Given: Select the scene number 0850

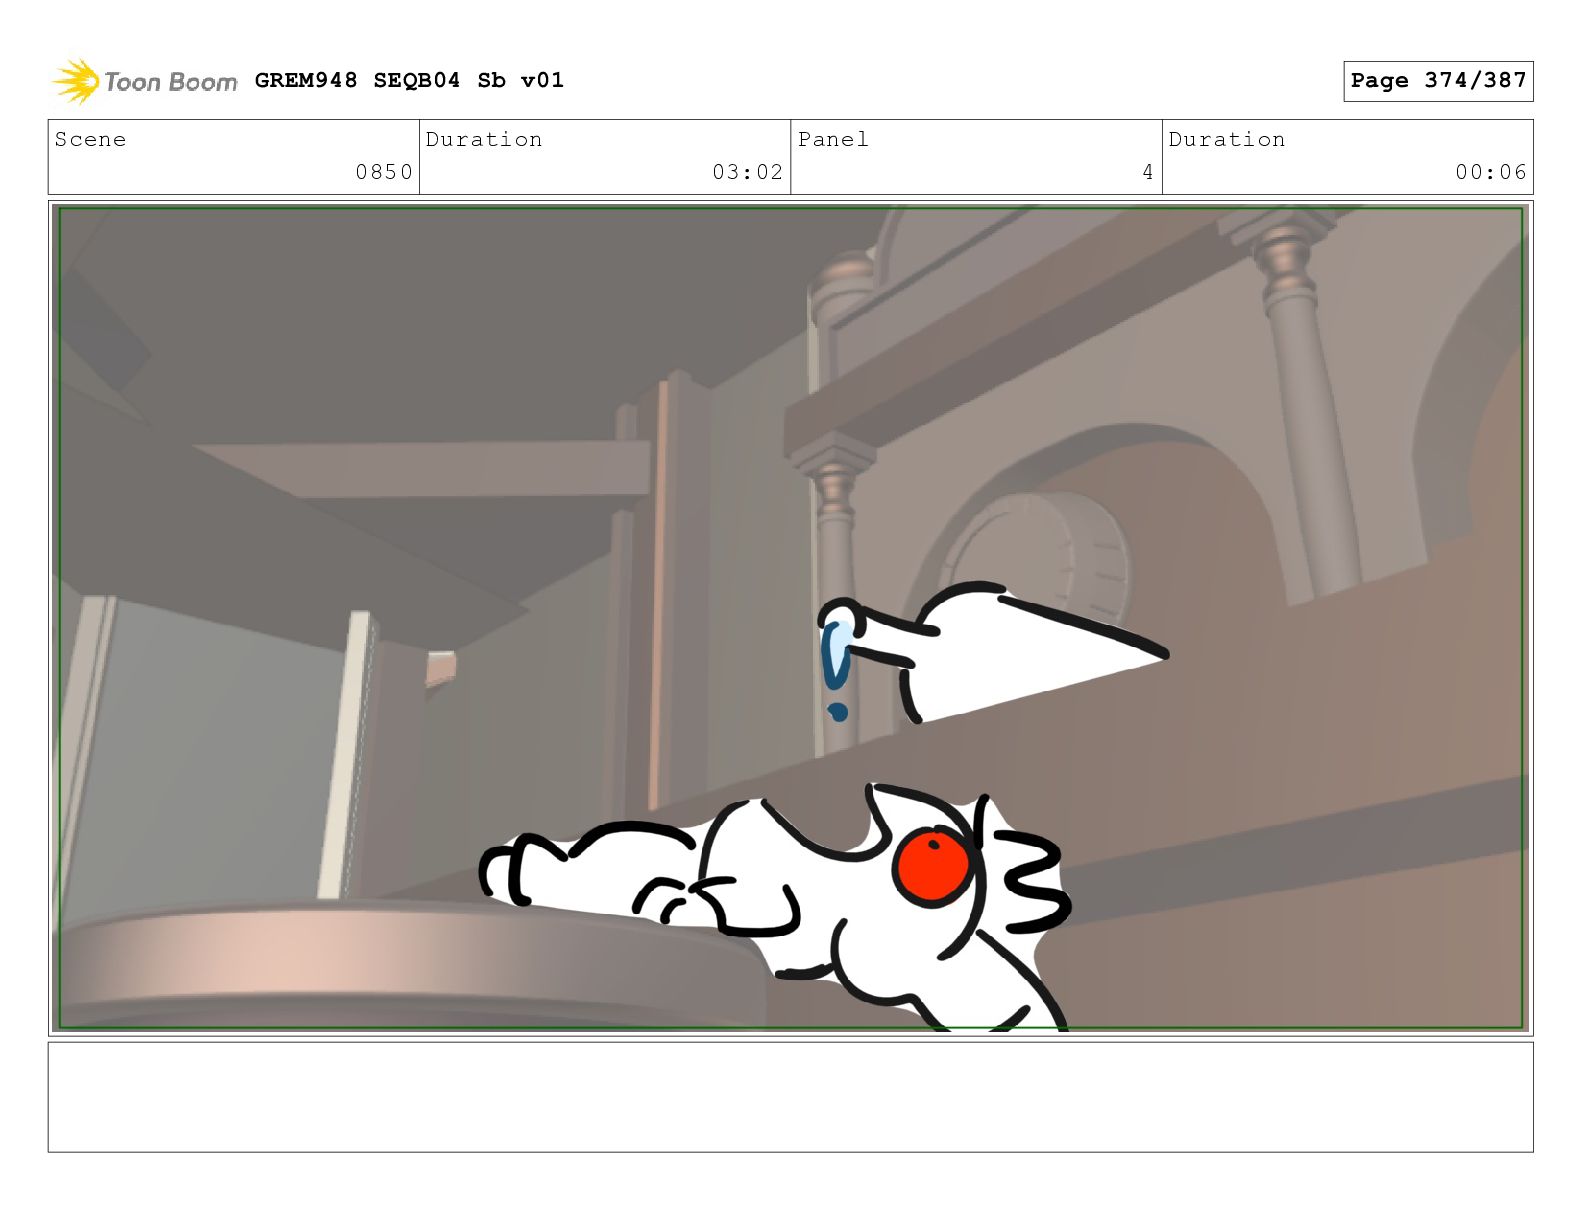Looking at the screenshot, I should click(384, 172).
